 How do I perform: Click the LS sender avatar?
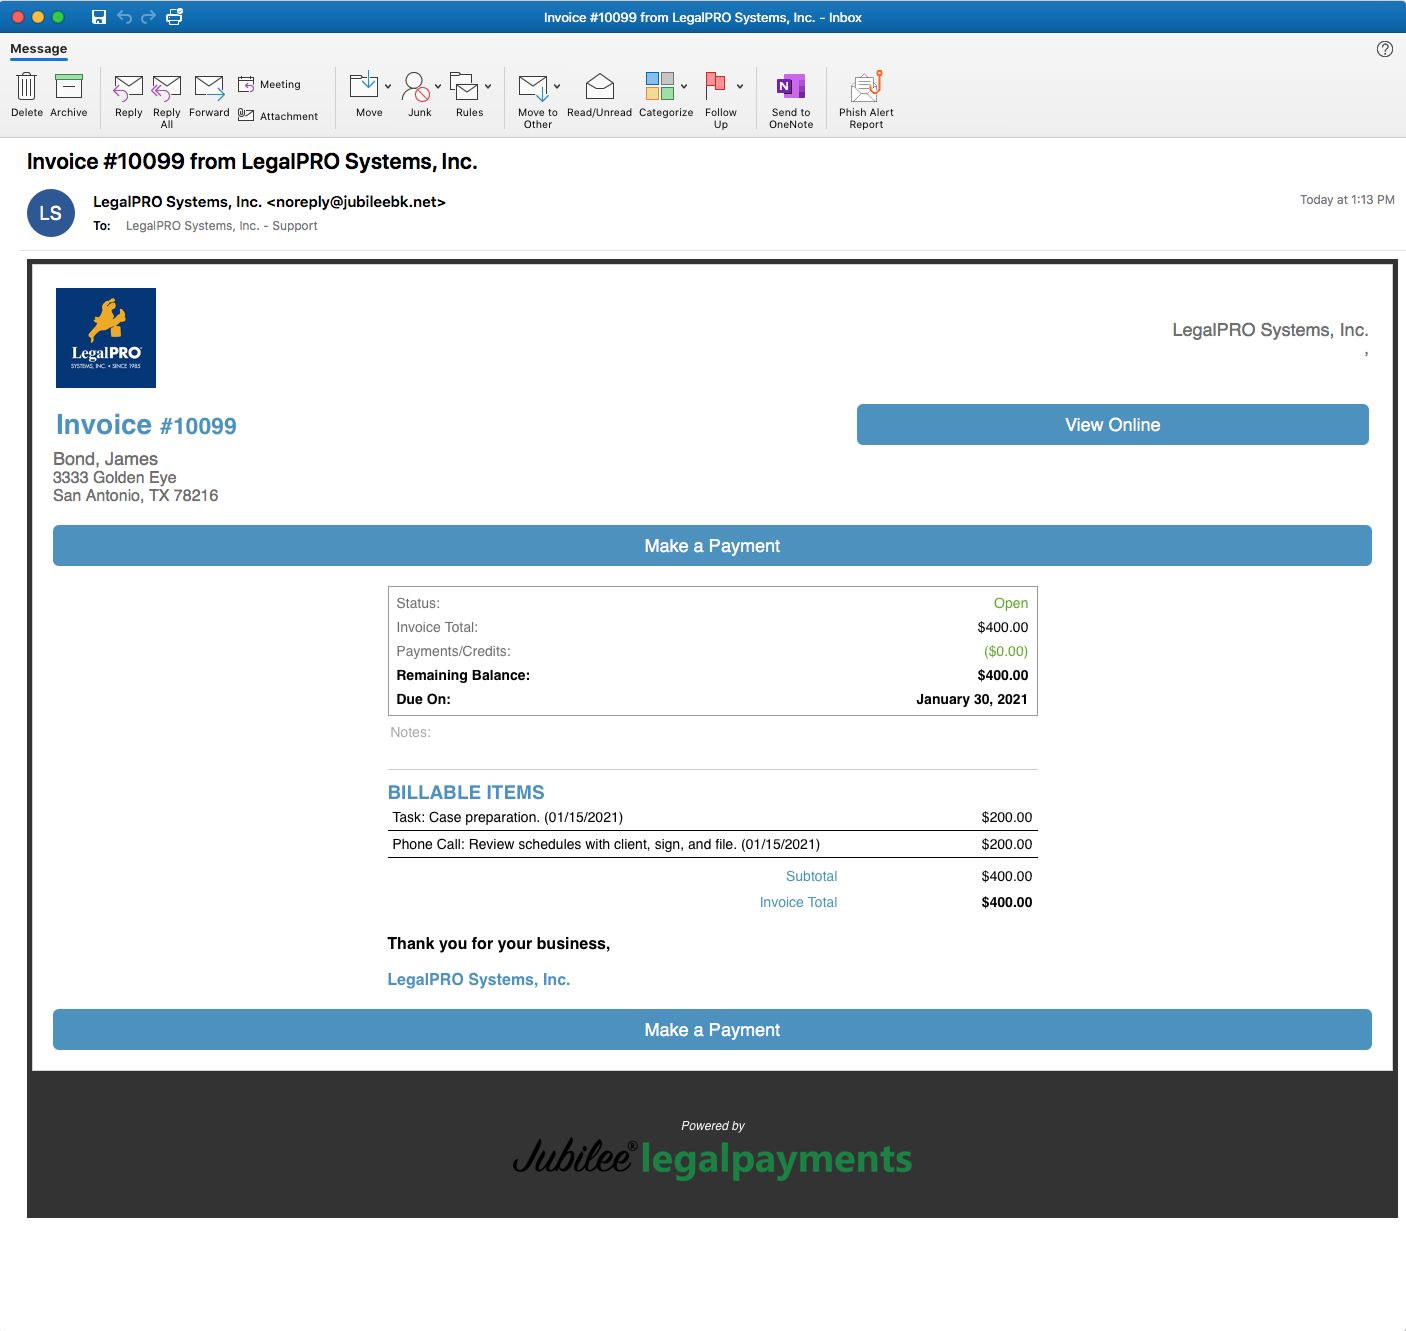pos(51,213)
